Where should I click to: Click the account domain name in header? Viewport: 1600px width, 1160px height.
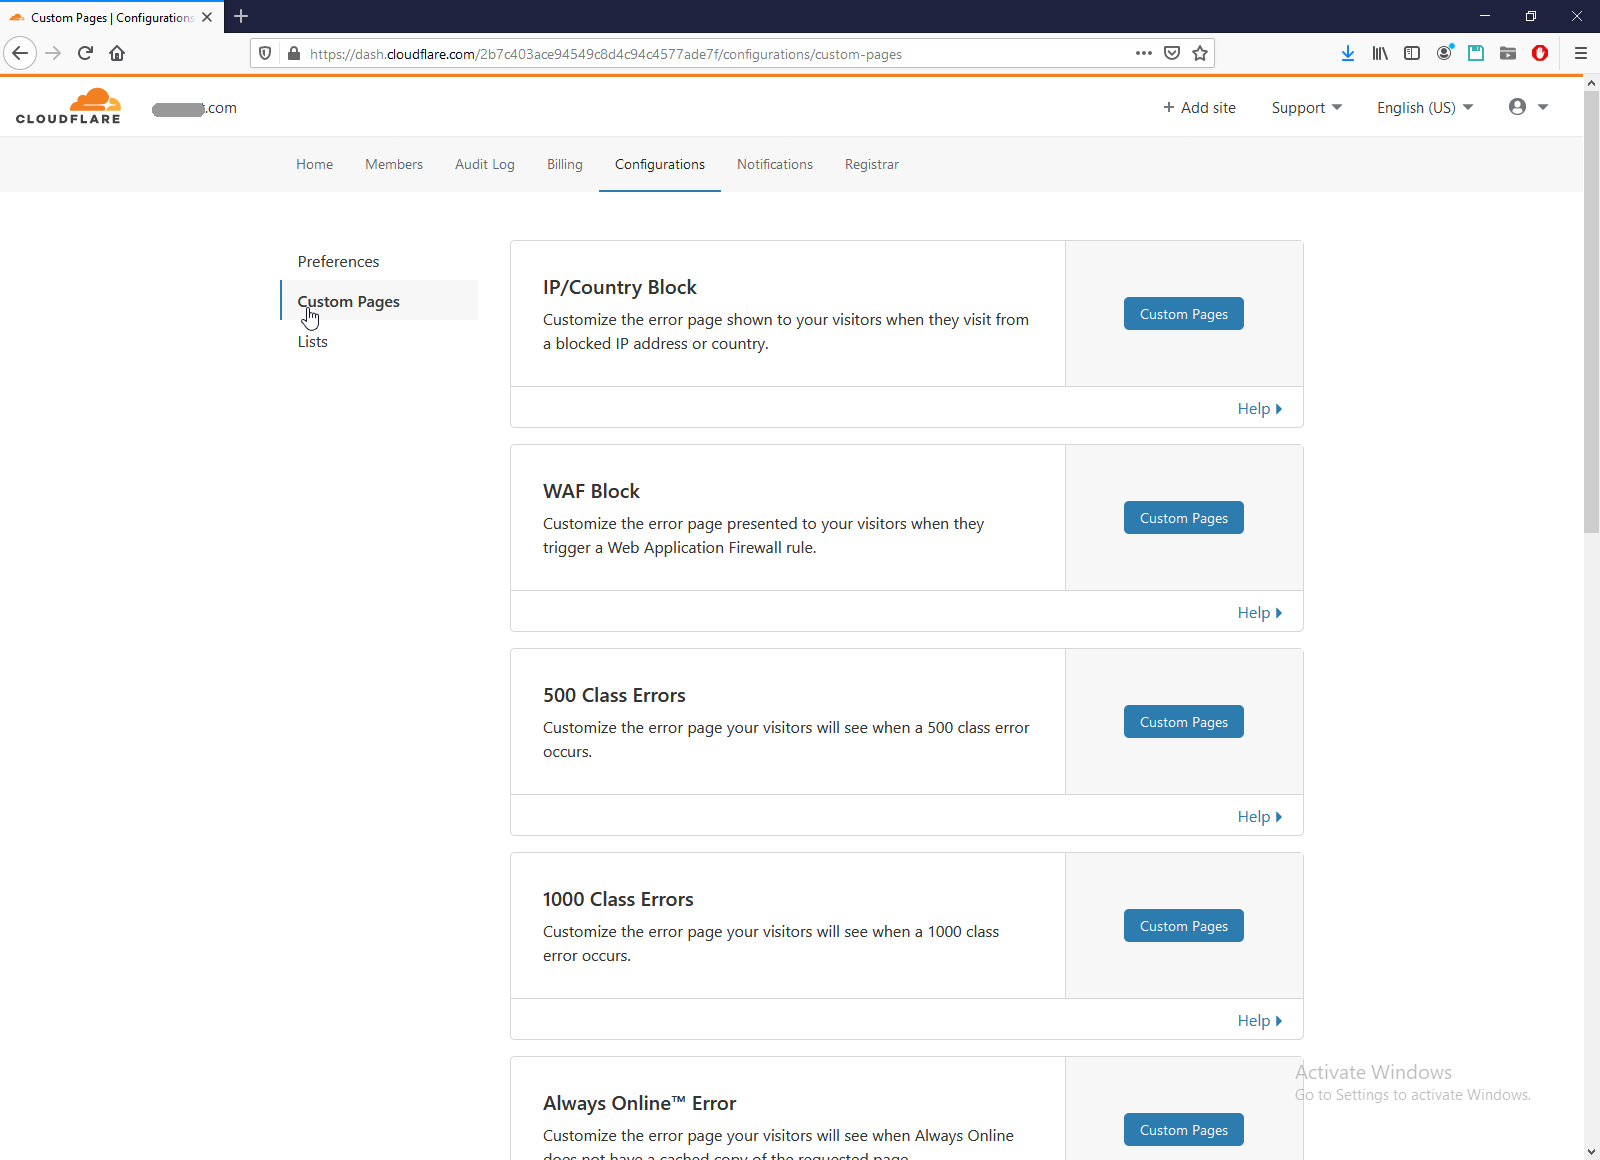click(195, 108)
